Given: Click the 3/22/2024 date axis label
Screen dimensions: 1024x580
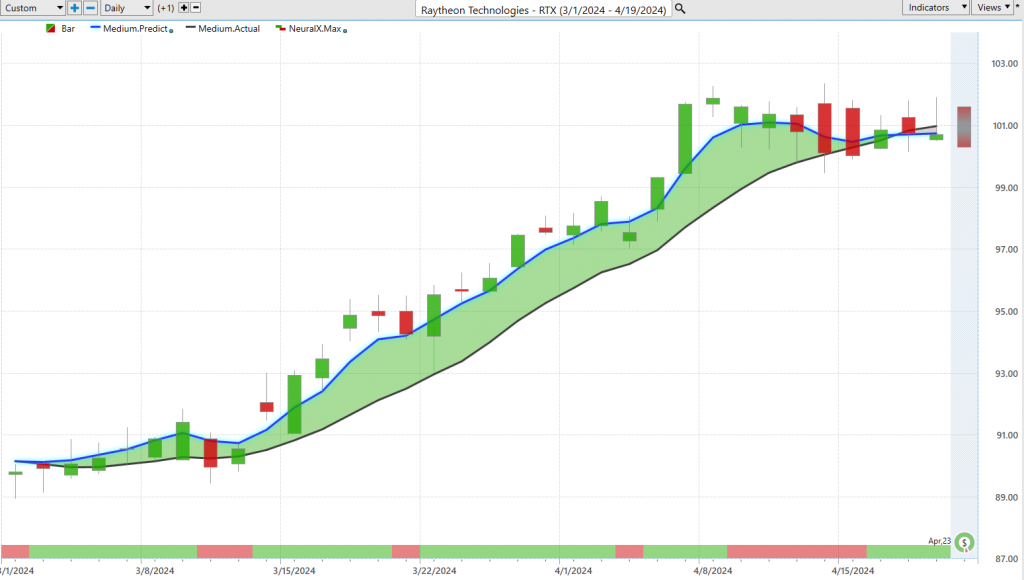Looking at the screenshot, I should pyautogui.click(x=434, y=571).
